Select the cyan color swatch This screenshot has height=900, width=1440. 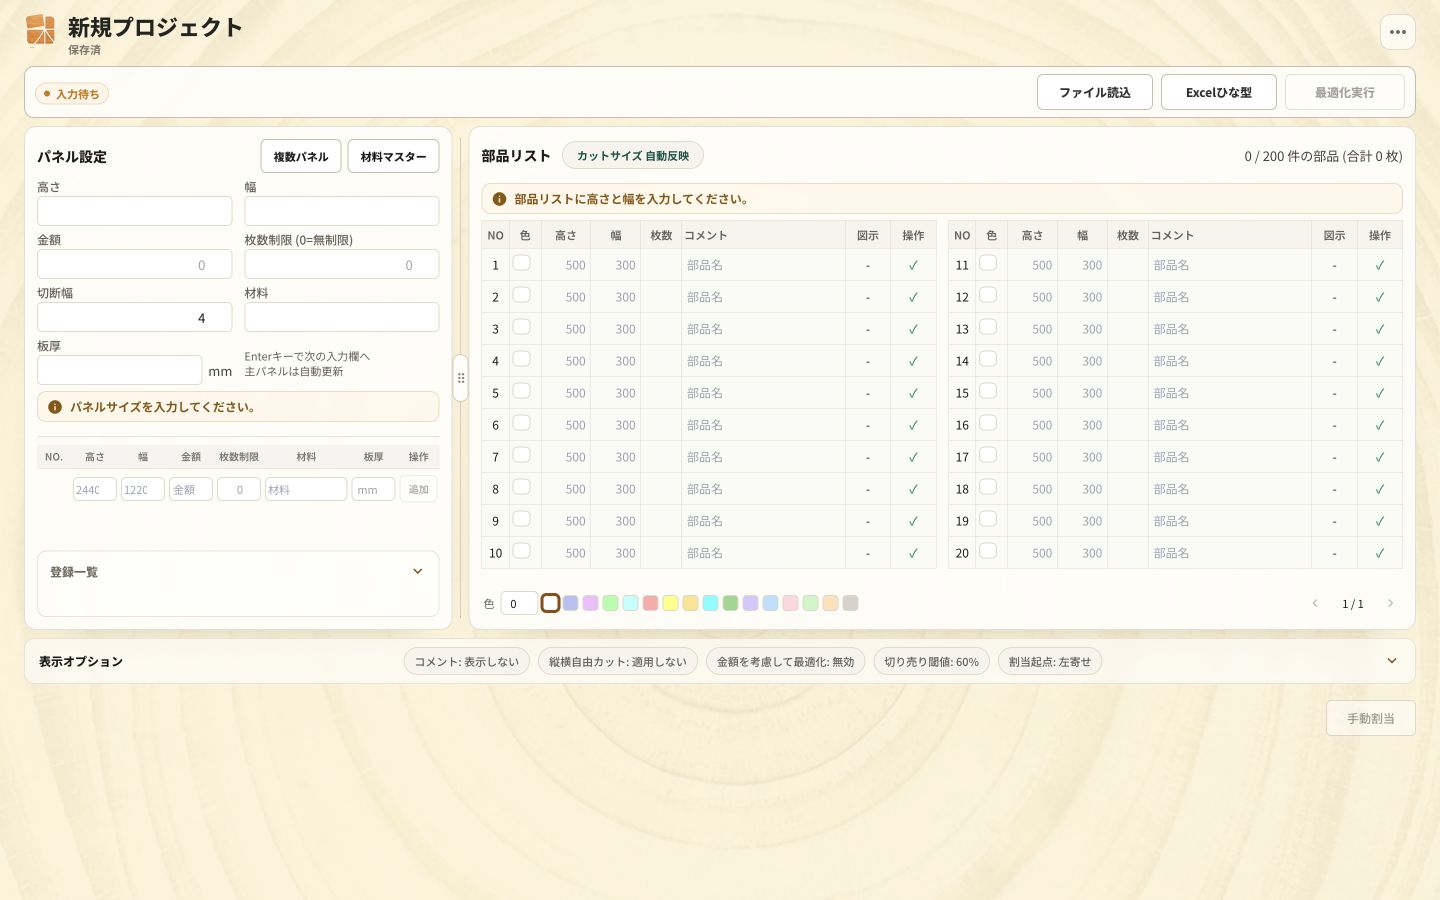tap(710, 603)
